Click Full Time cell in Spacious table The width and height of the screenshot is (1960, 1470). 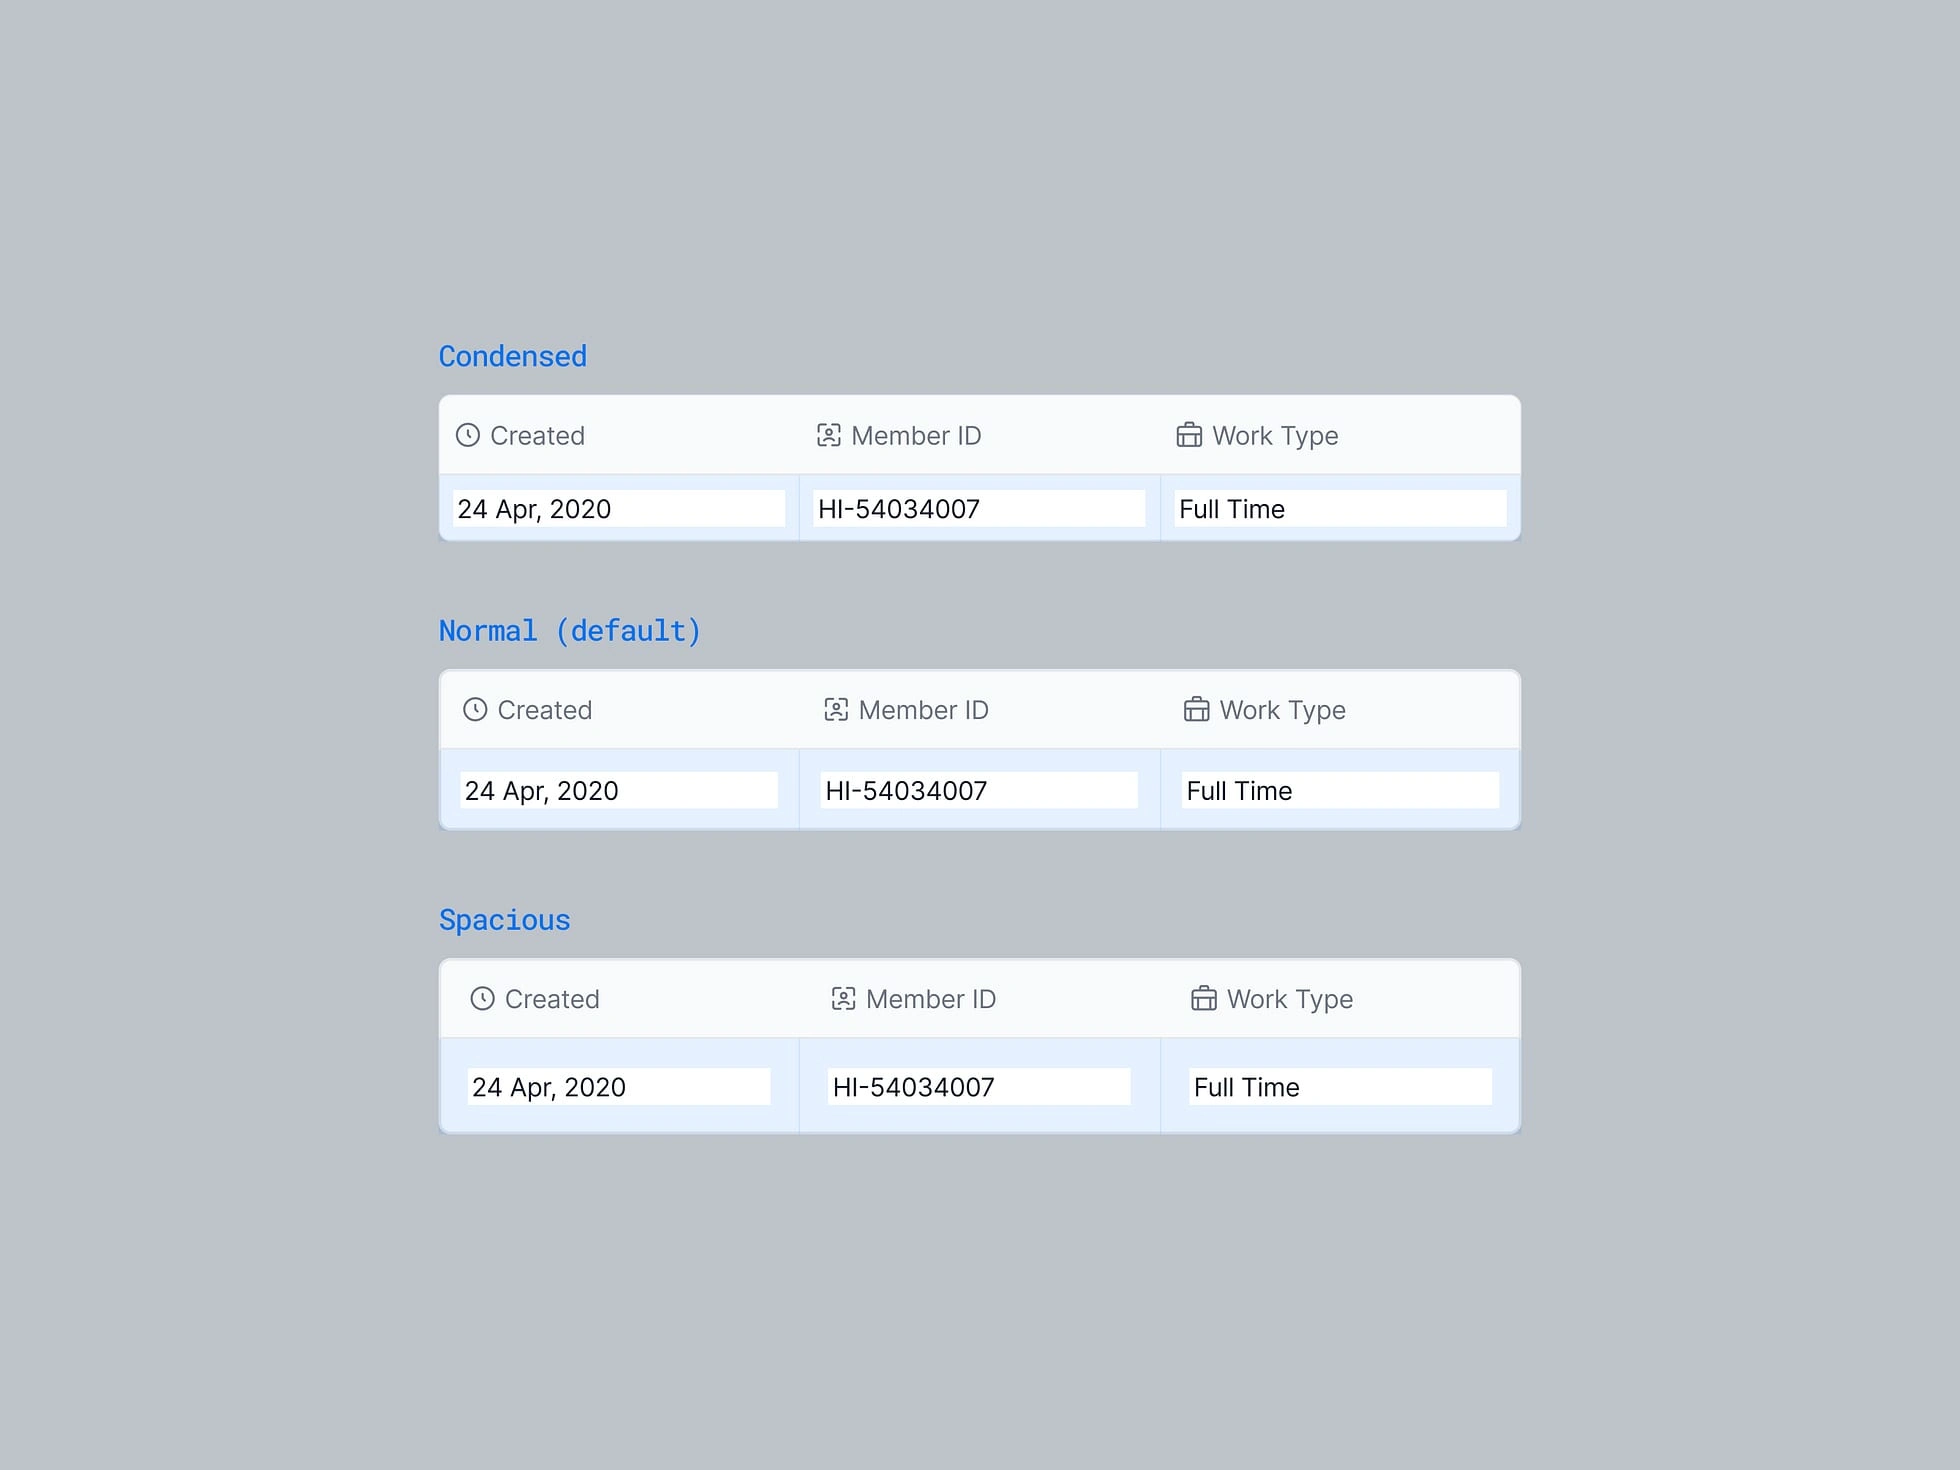pyautogui.click(x=1340, y=1086)
